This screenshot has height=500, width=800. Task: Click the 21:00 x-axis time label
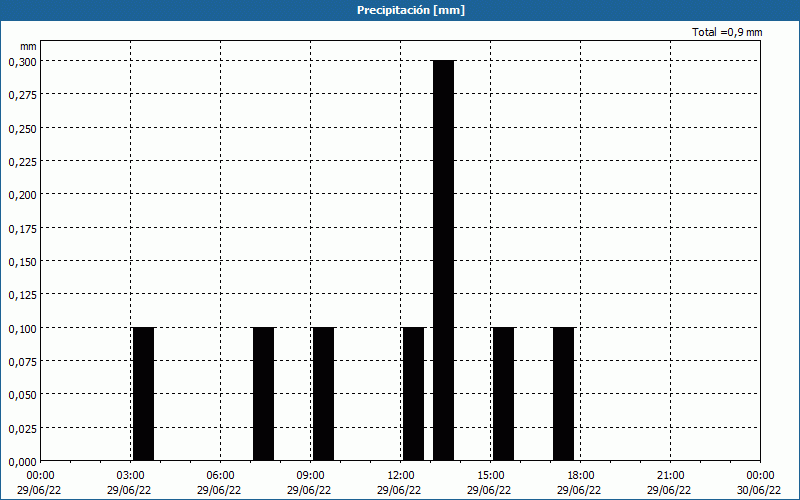[x=670, y=476]
